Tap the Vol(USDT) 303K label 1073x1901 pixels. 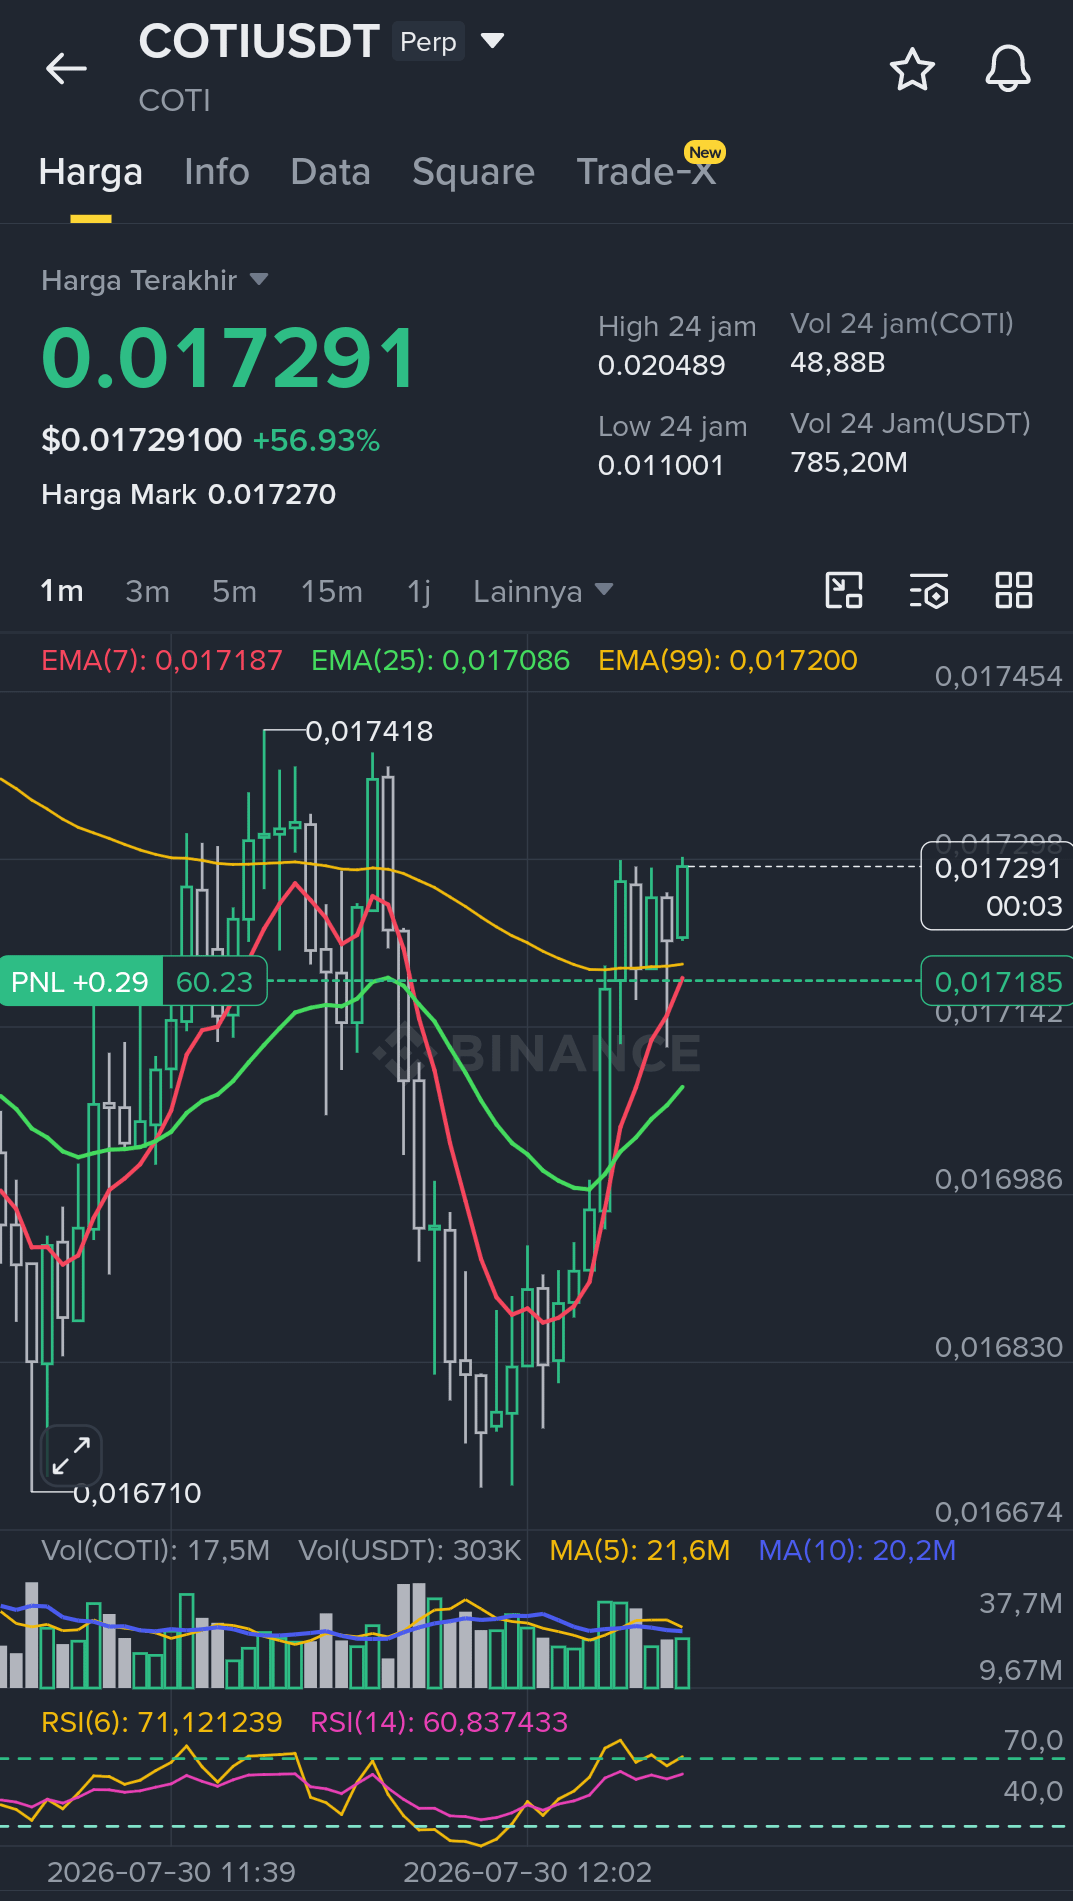pyautogui.click(x=410, y=1550)
